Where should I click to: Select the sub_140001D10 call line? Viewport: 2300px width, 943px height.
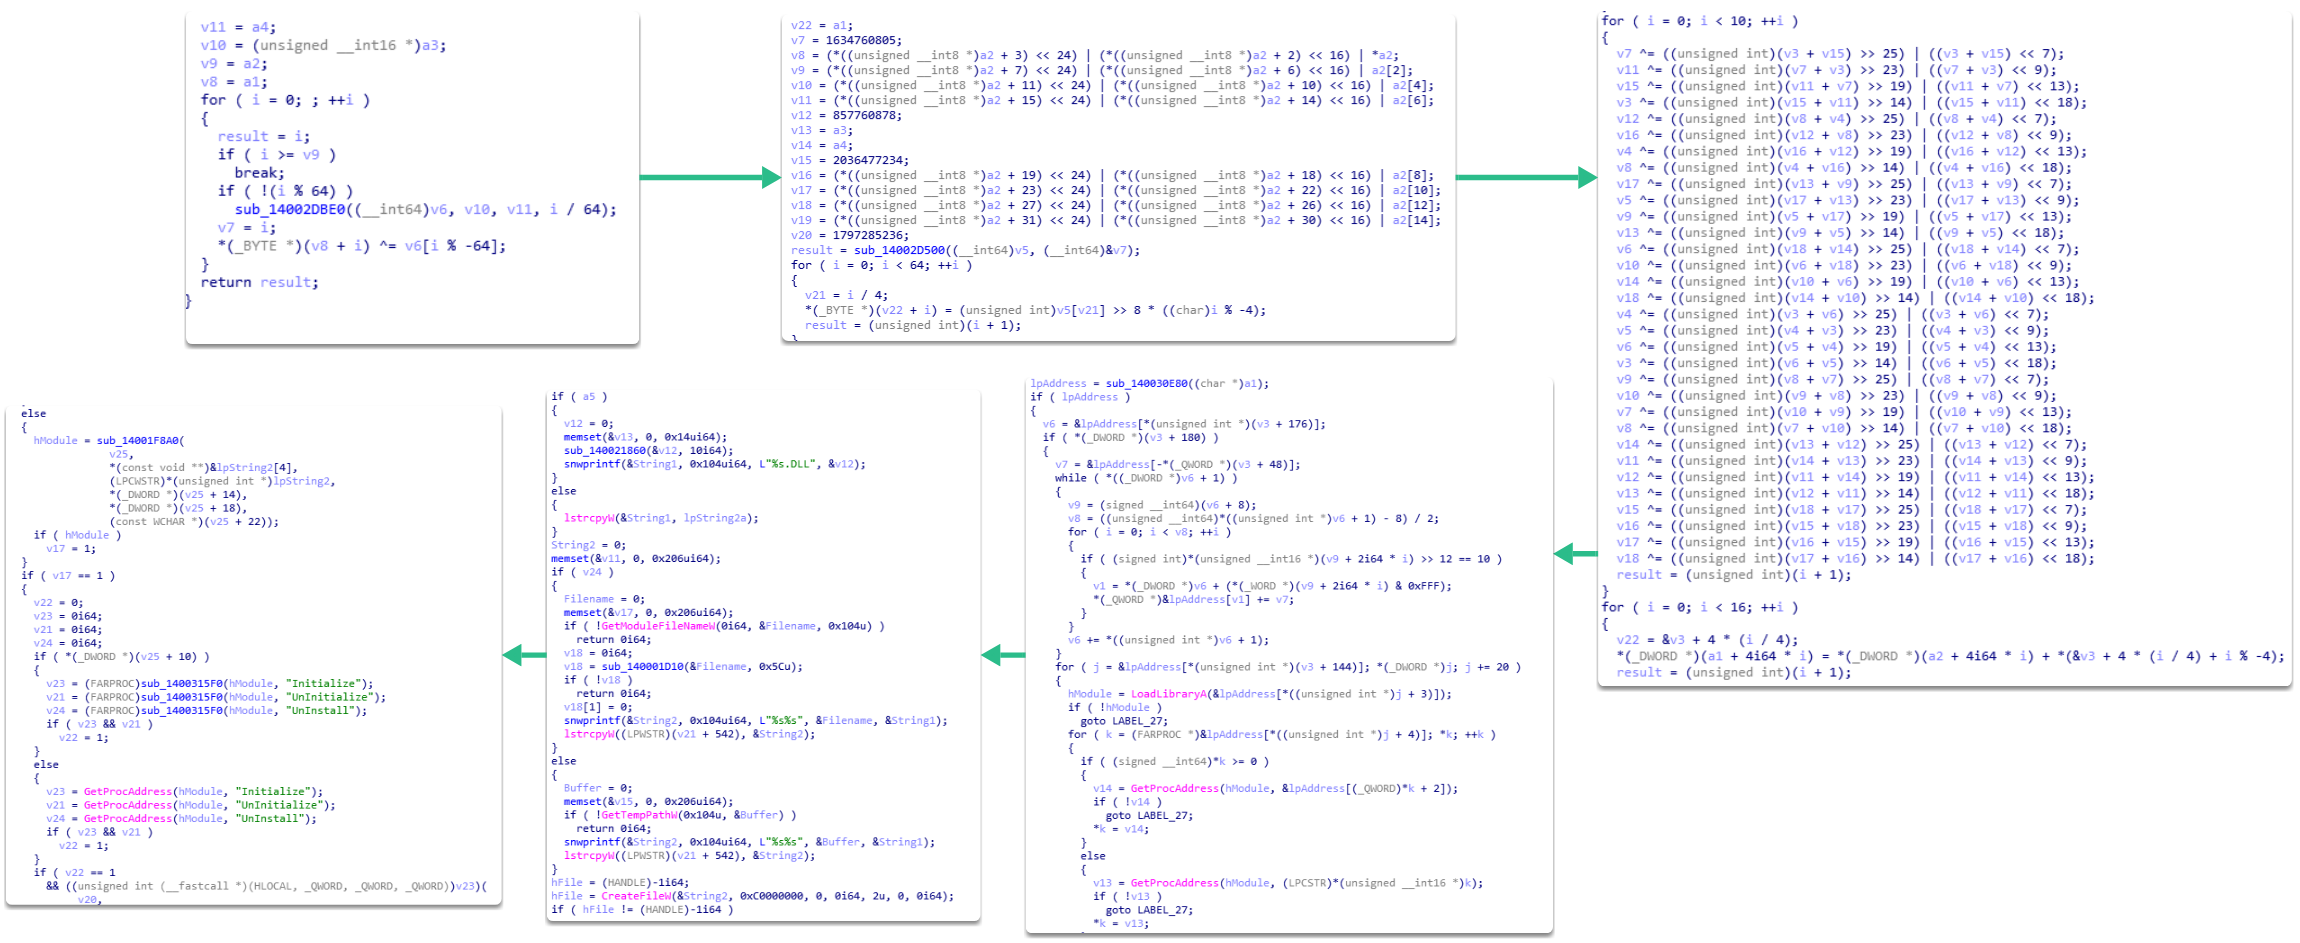coord(683,667)
